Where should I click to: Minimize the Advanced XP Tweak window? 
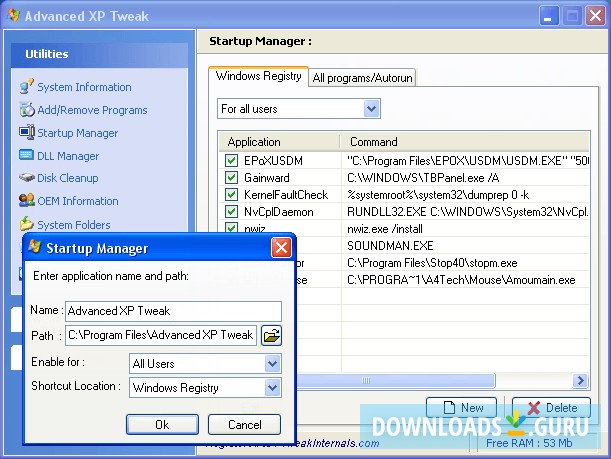tap(549, 16)
